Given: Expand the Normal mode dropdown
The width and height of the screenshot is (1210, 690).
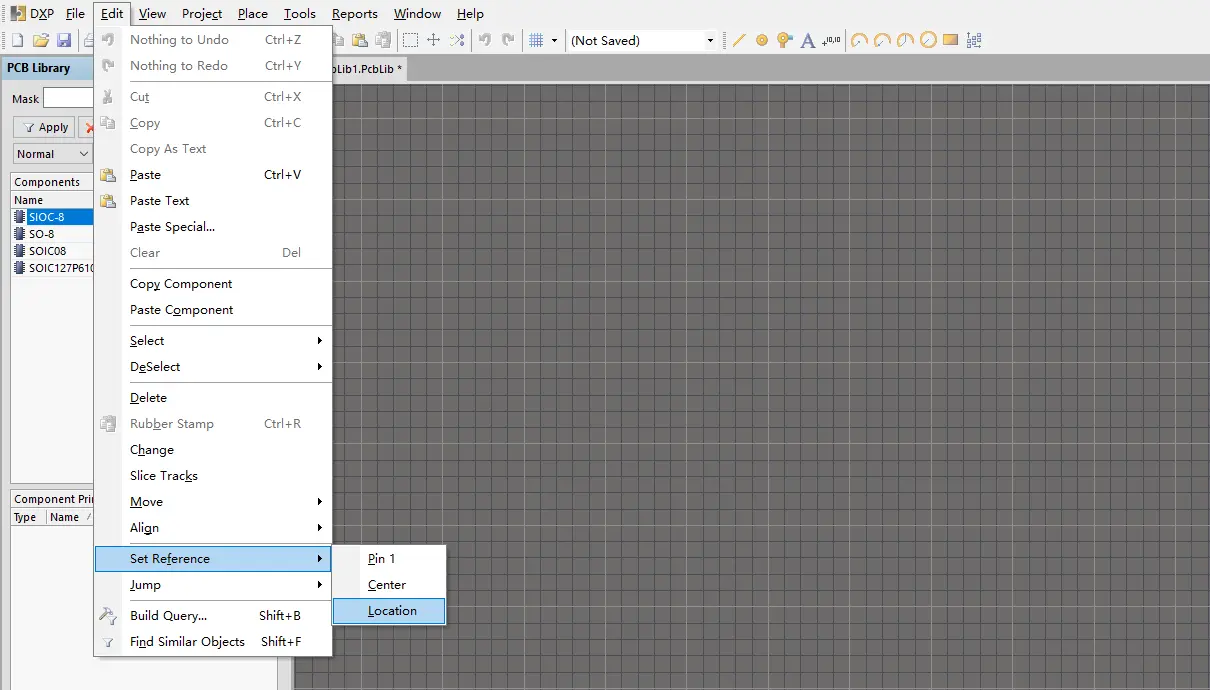Looking at the screenshot, I should (x=83, y=154).
